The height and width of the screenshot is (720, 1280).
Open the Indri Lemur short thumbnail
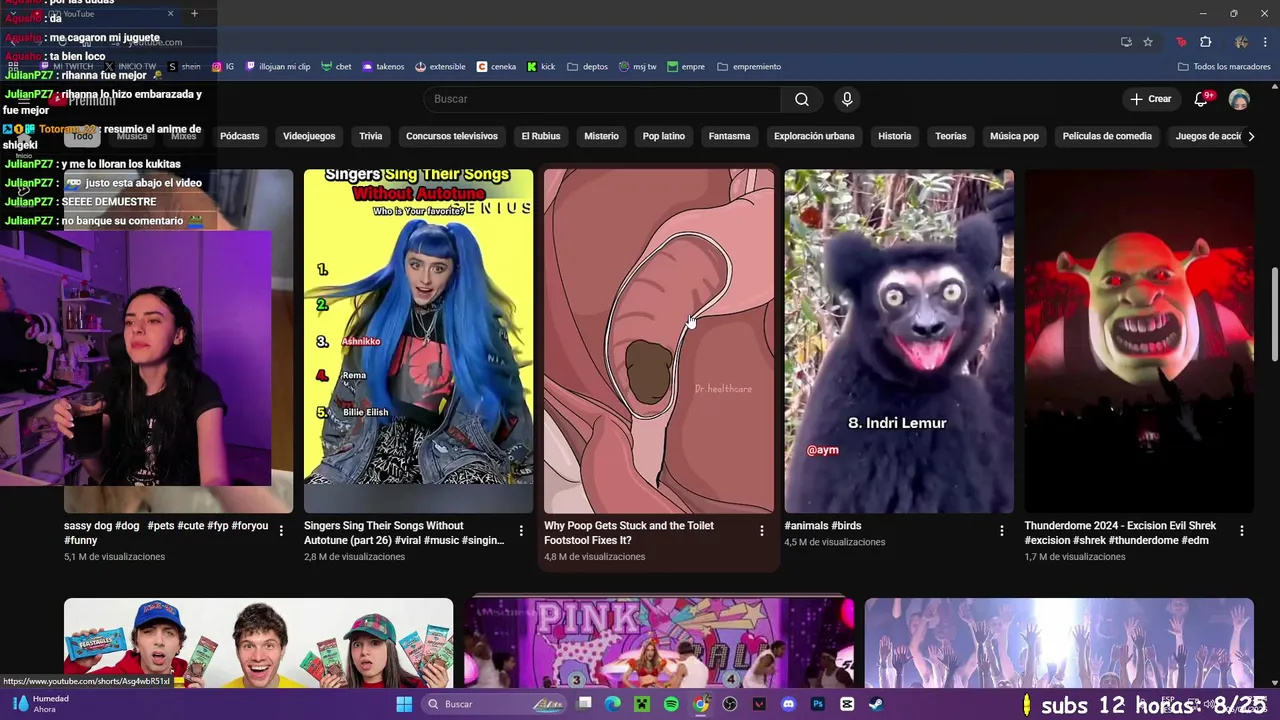[899, 340]
